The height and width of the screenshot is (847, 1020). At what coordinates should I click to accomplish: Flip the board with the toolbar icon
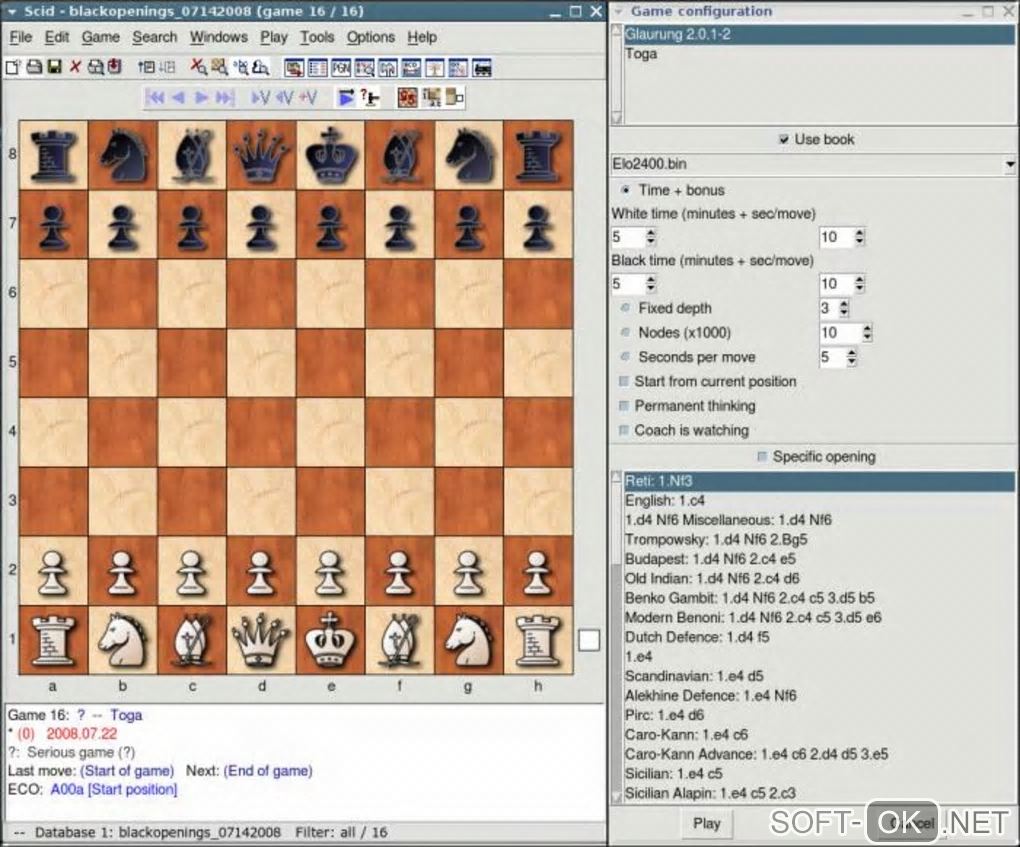tap(408, 98)
